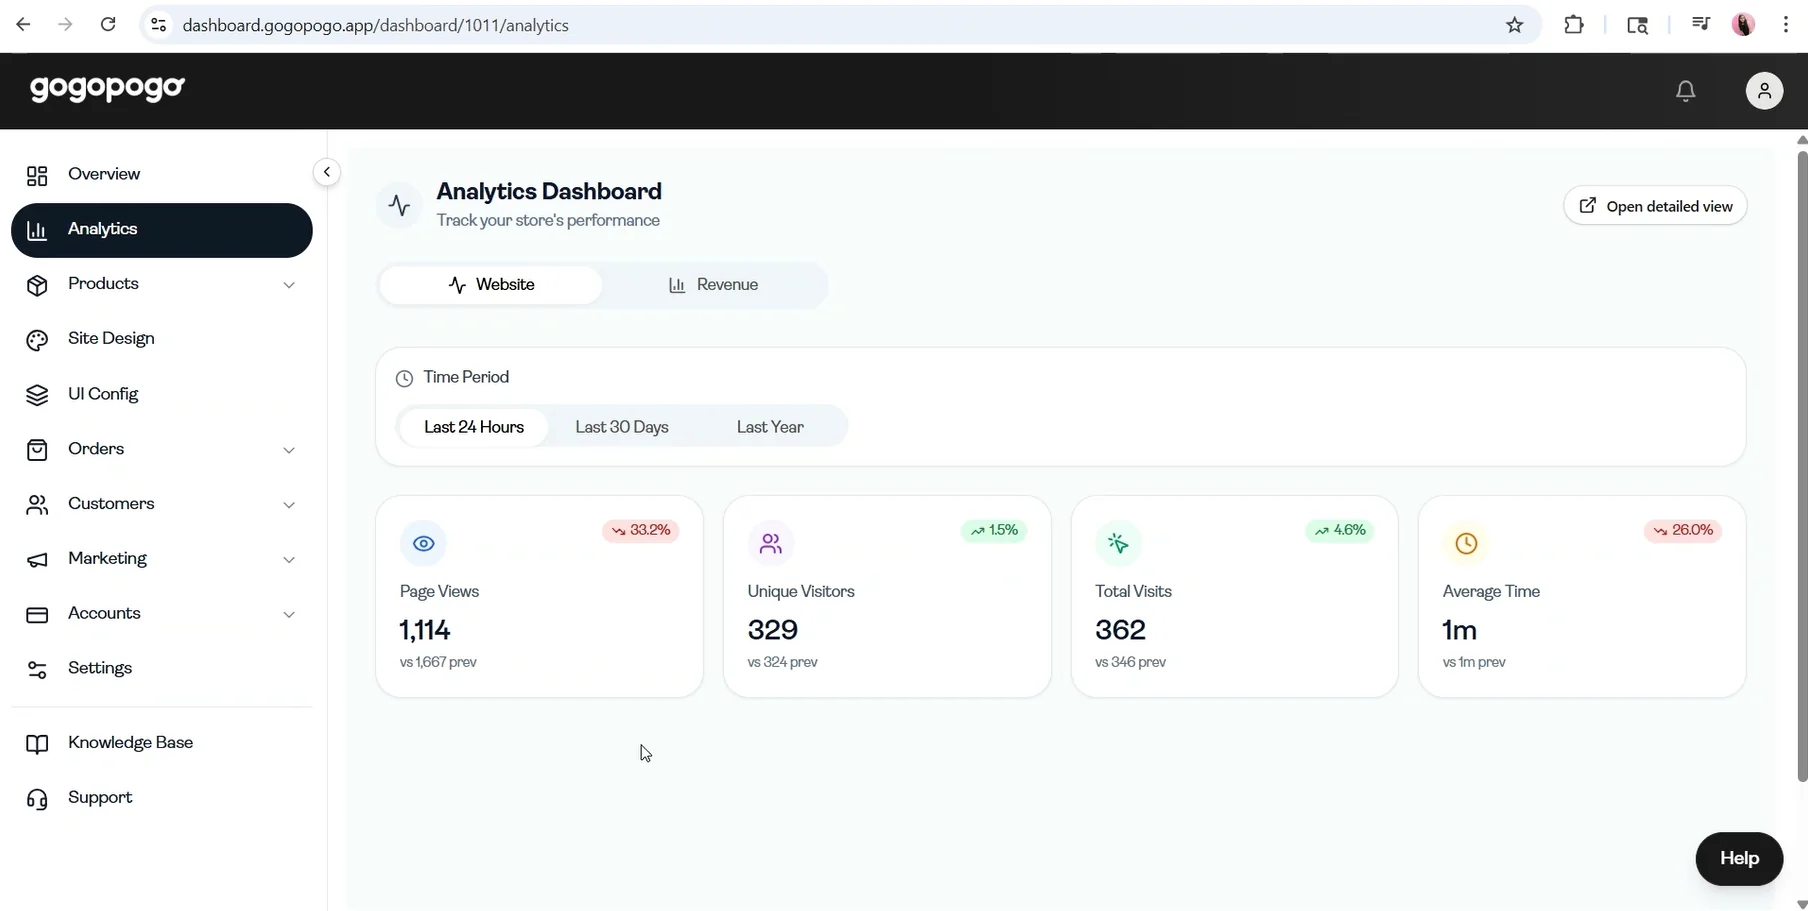This screenshot has height=911, width=1808.
Task: Open the Knowledge Base link
Action: coord(162,743)
